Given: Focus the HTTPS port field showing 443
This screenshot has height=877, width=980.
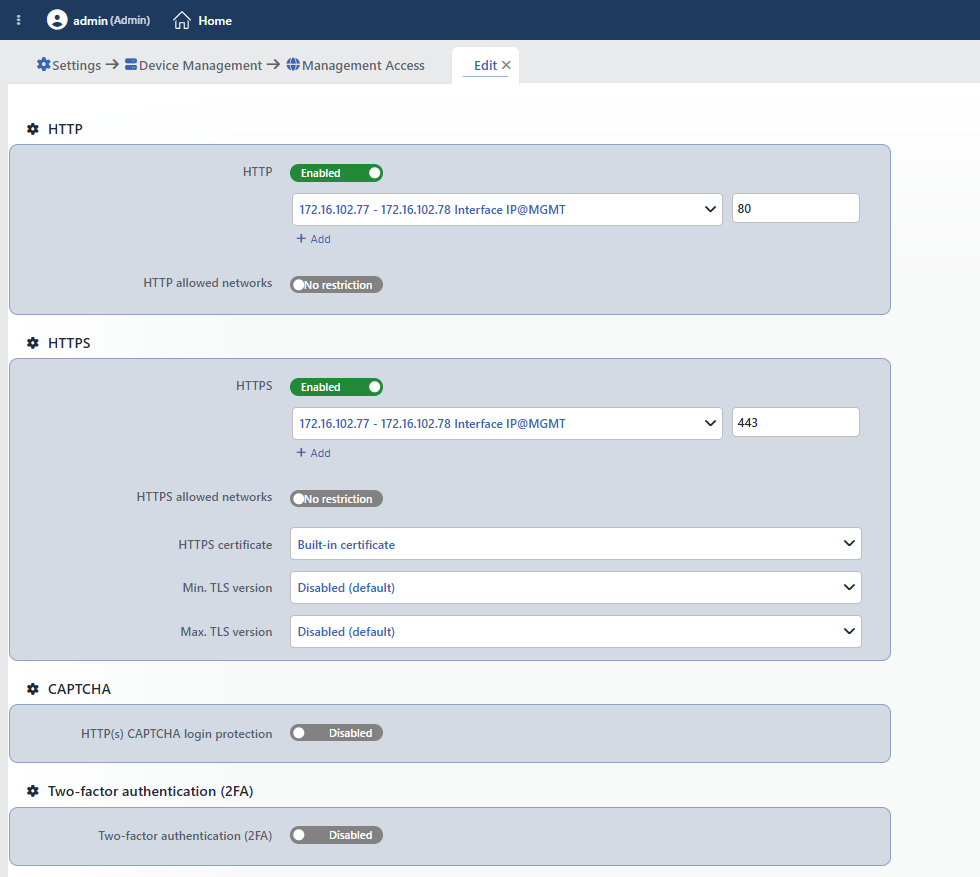Looking at the screenshot, I should pos(796,422).
